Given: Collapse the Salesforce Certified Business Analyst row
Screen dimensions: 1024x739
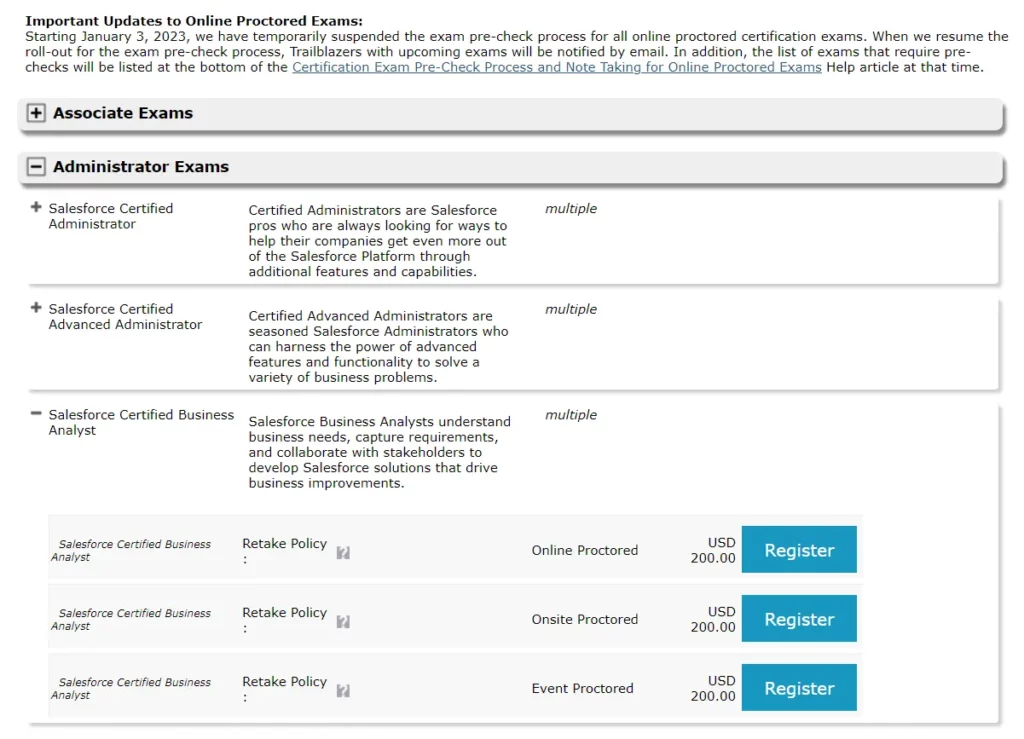Looking at the screenshot, I should (36, 413).
